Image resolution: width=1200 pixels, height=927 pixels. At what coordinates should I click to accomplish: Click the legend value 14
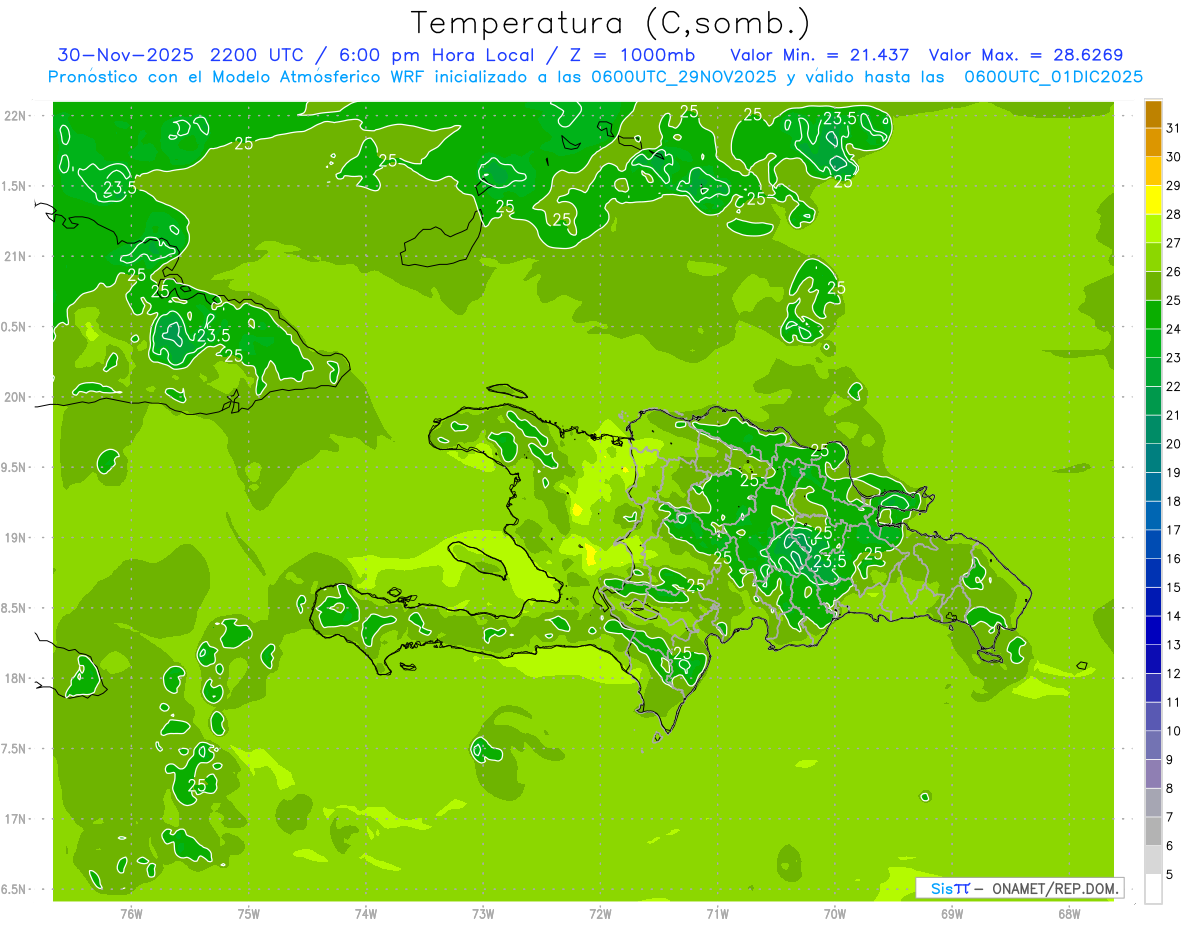pyautogui.click(x=1174, y=616)
